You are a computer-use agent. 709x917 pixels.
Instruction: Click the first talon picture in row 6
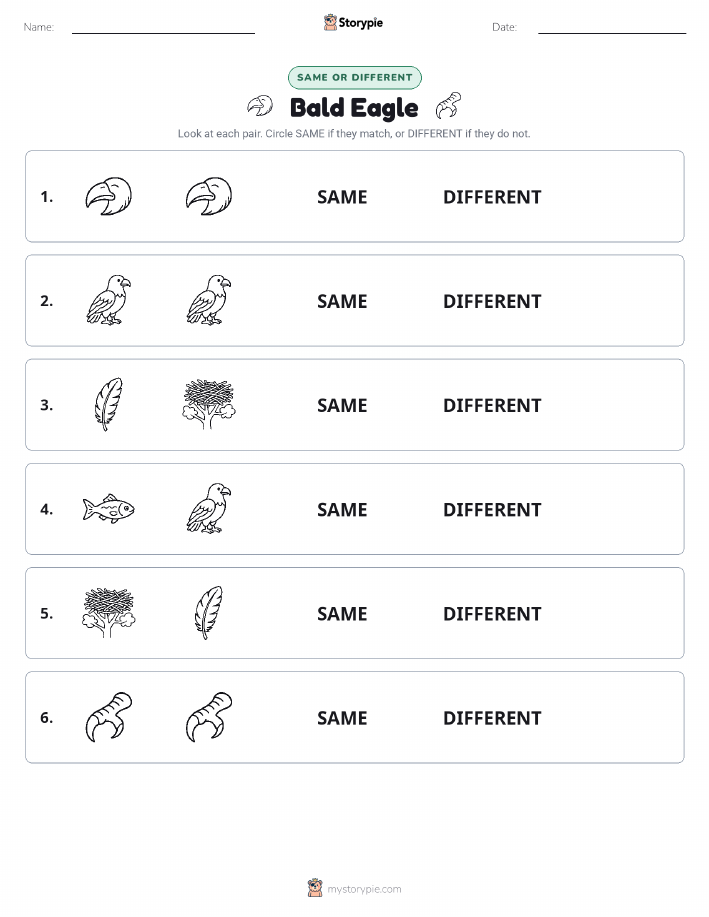[109, 717]
